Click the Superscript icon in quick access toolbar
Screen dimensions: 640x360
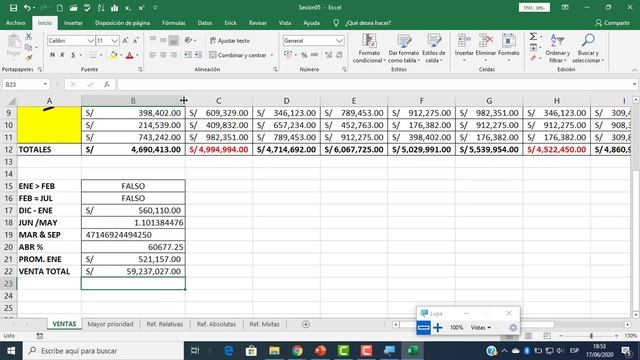tap(142, 8)
